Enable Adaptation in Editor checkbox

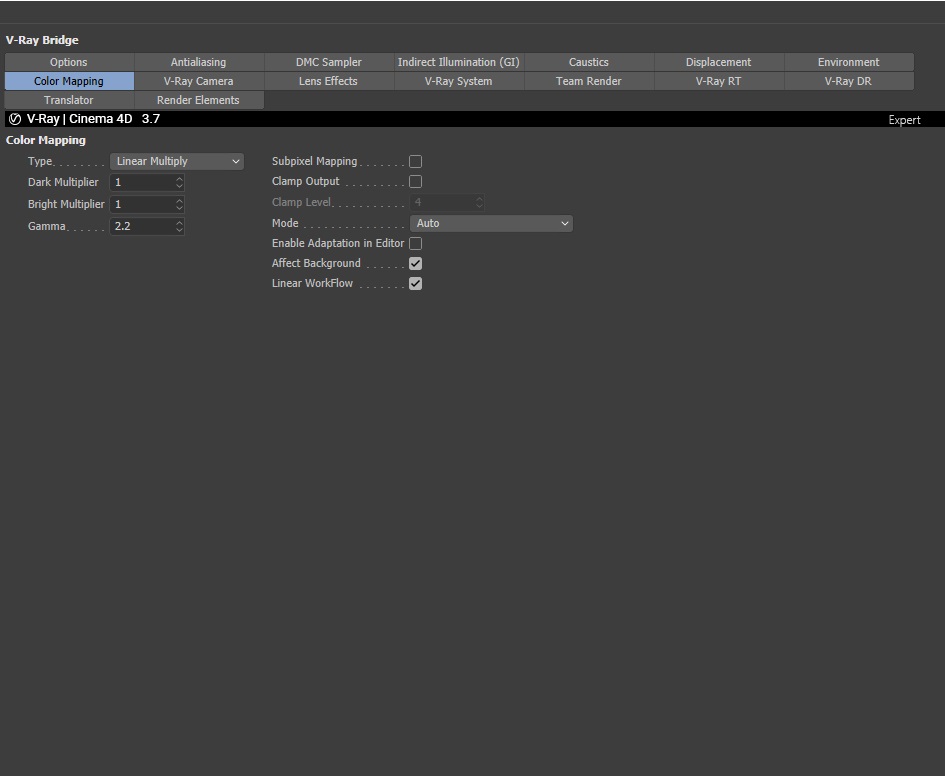click(415, 243)
